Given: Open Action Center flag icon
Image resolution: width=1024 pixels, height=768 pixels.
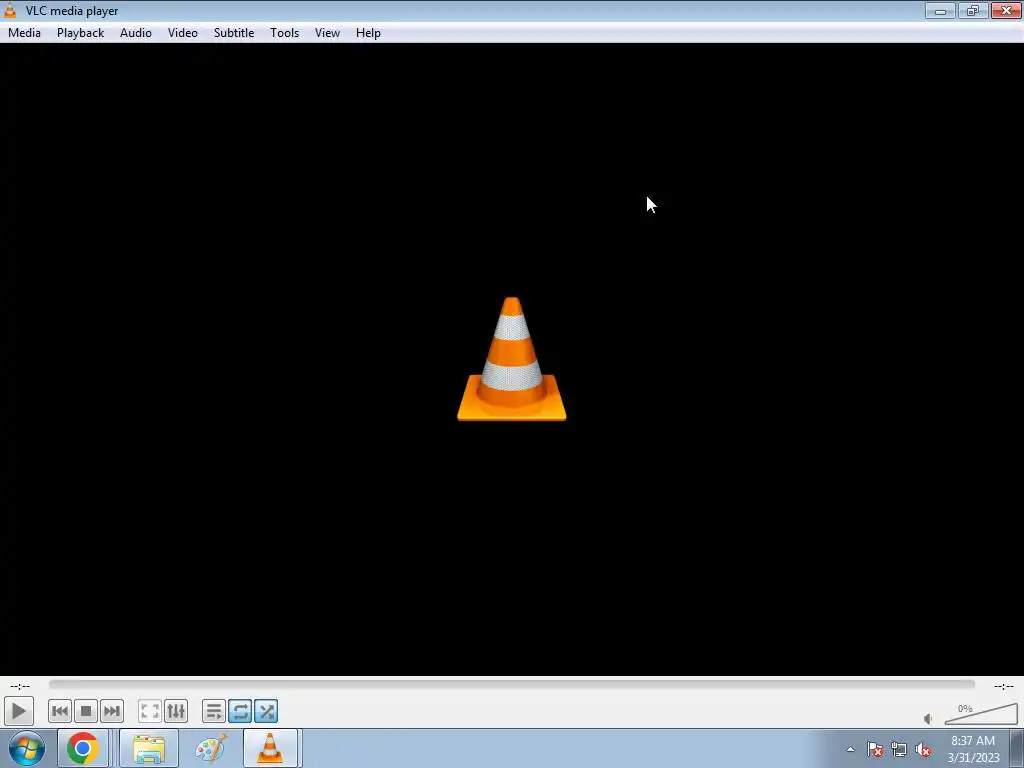Looking at the screenshot, I should 875,749.
